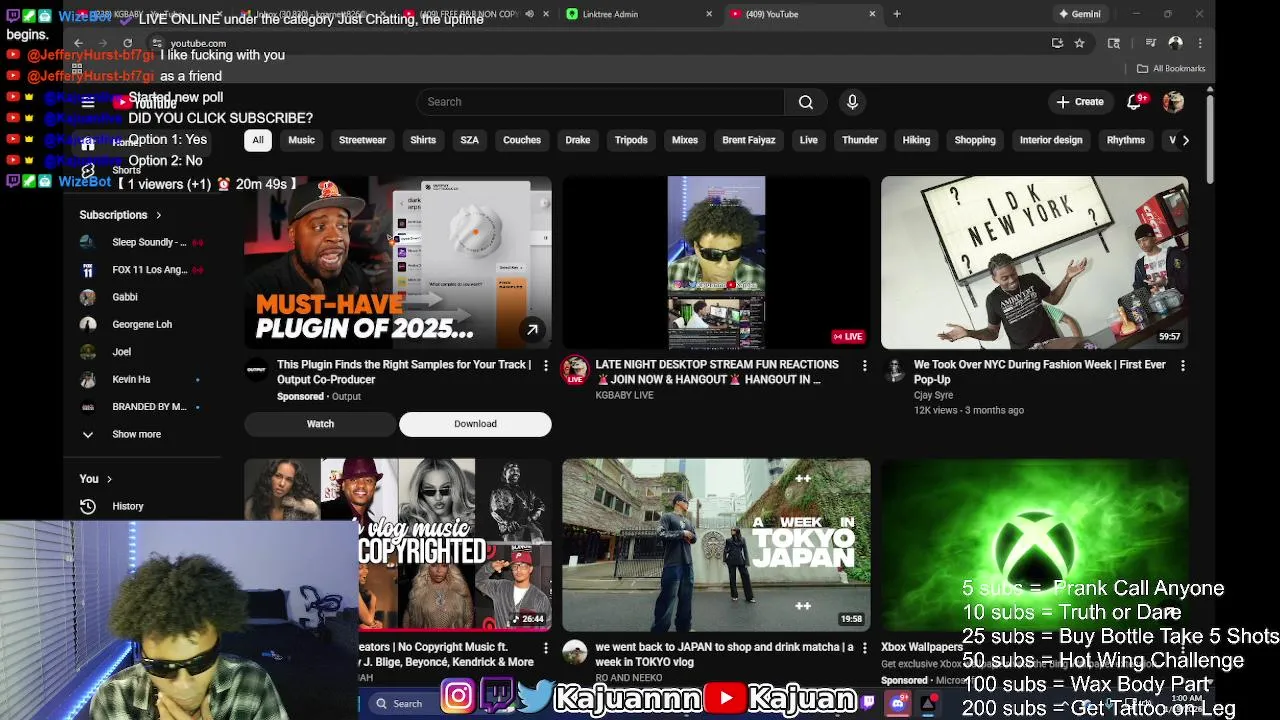Show more filter chips with right arrow
The image size is (1280, 720).
pos(1185,140)
